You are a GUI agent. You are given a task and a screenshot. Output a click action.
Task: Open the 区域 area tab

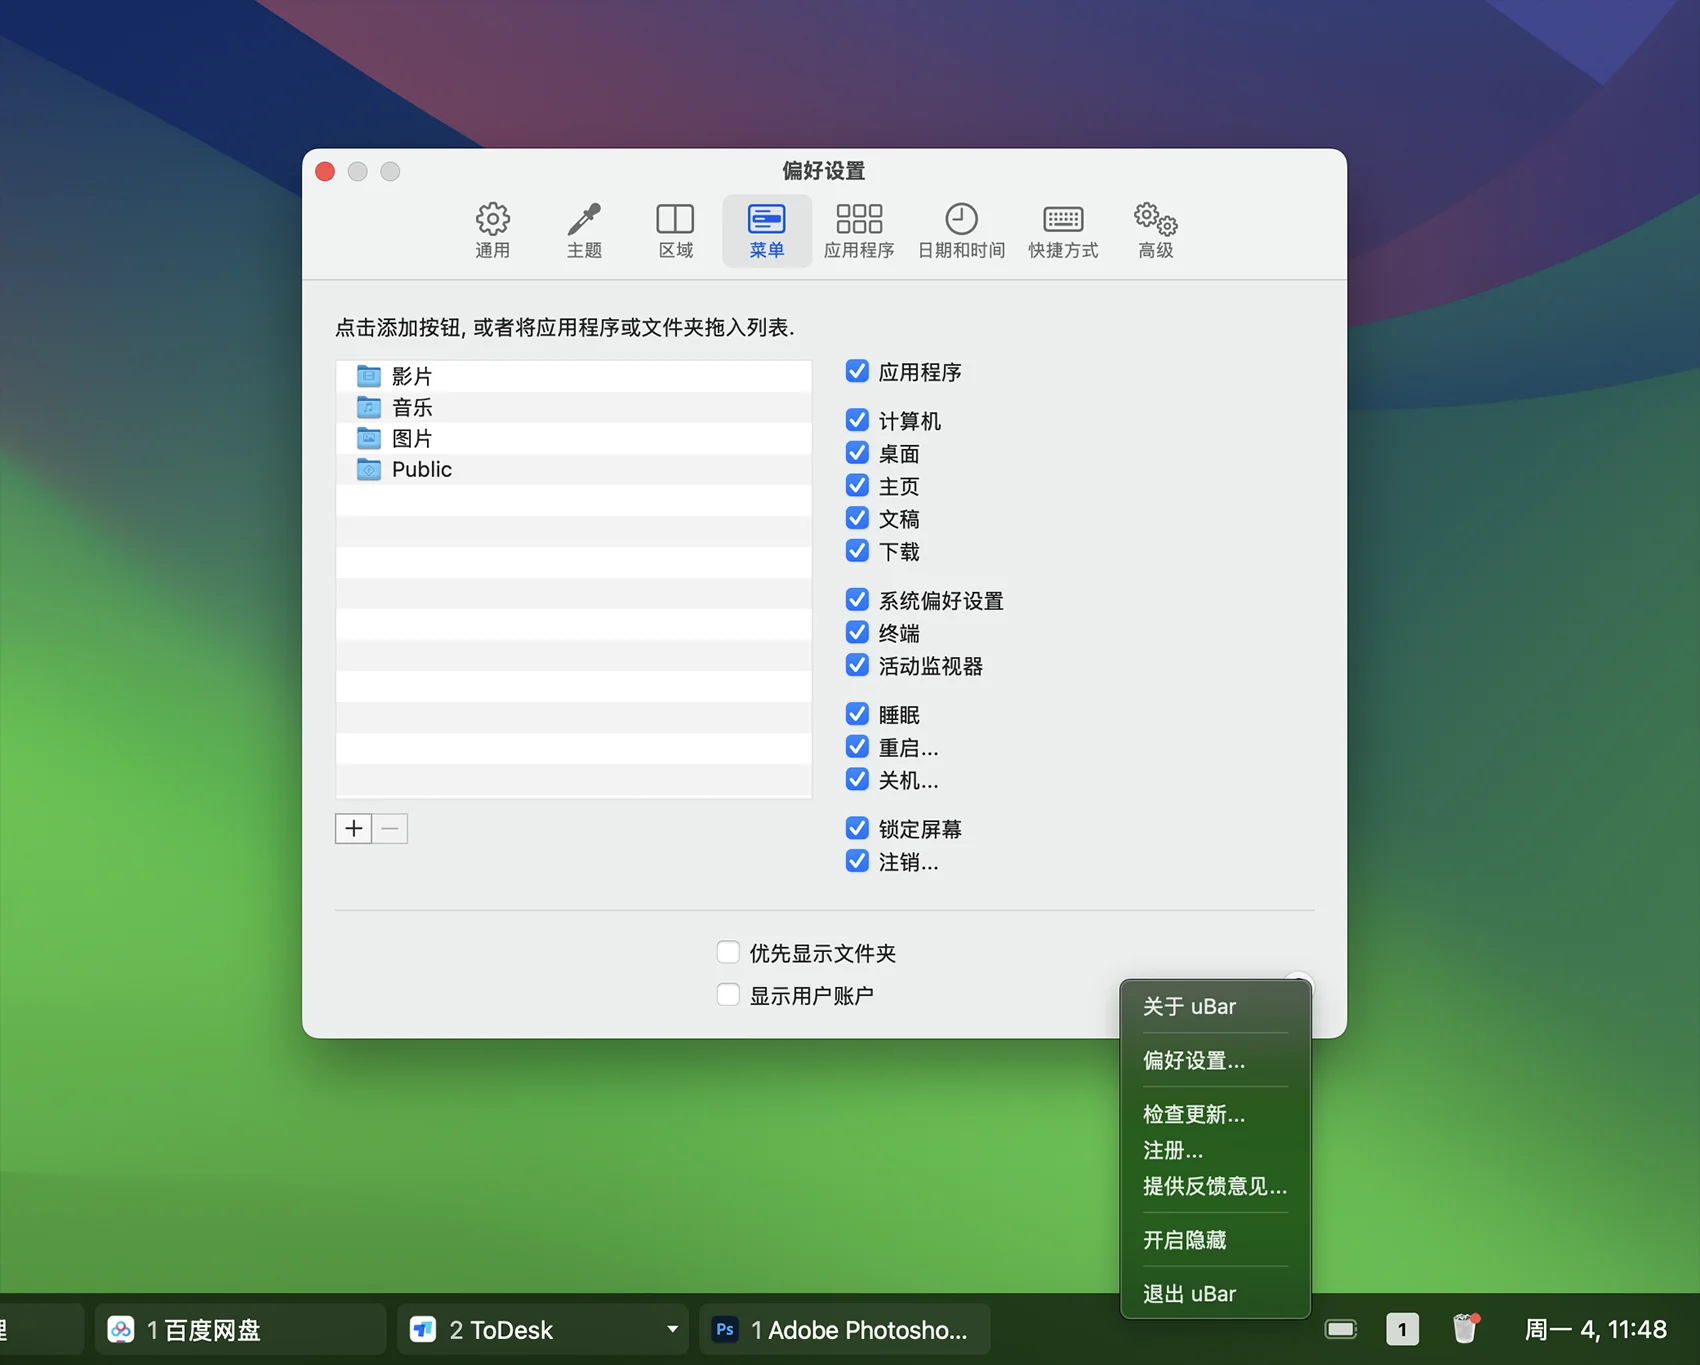675,231
